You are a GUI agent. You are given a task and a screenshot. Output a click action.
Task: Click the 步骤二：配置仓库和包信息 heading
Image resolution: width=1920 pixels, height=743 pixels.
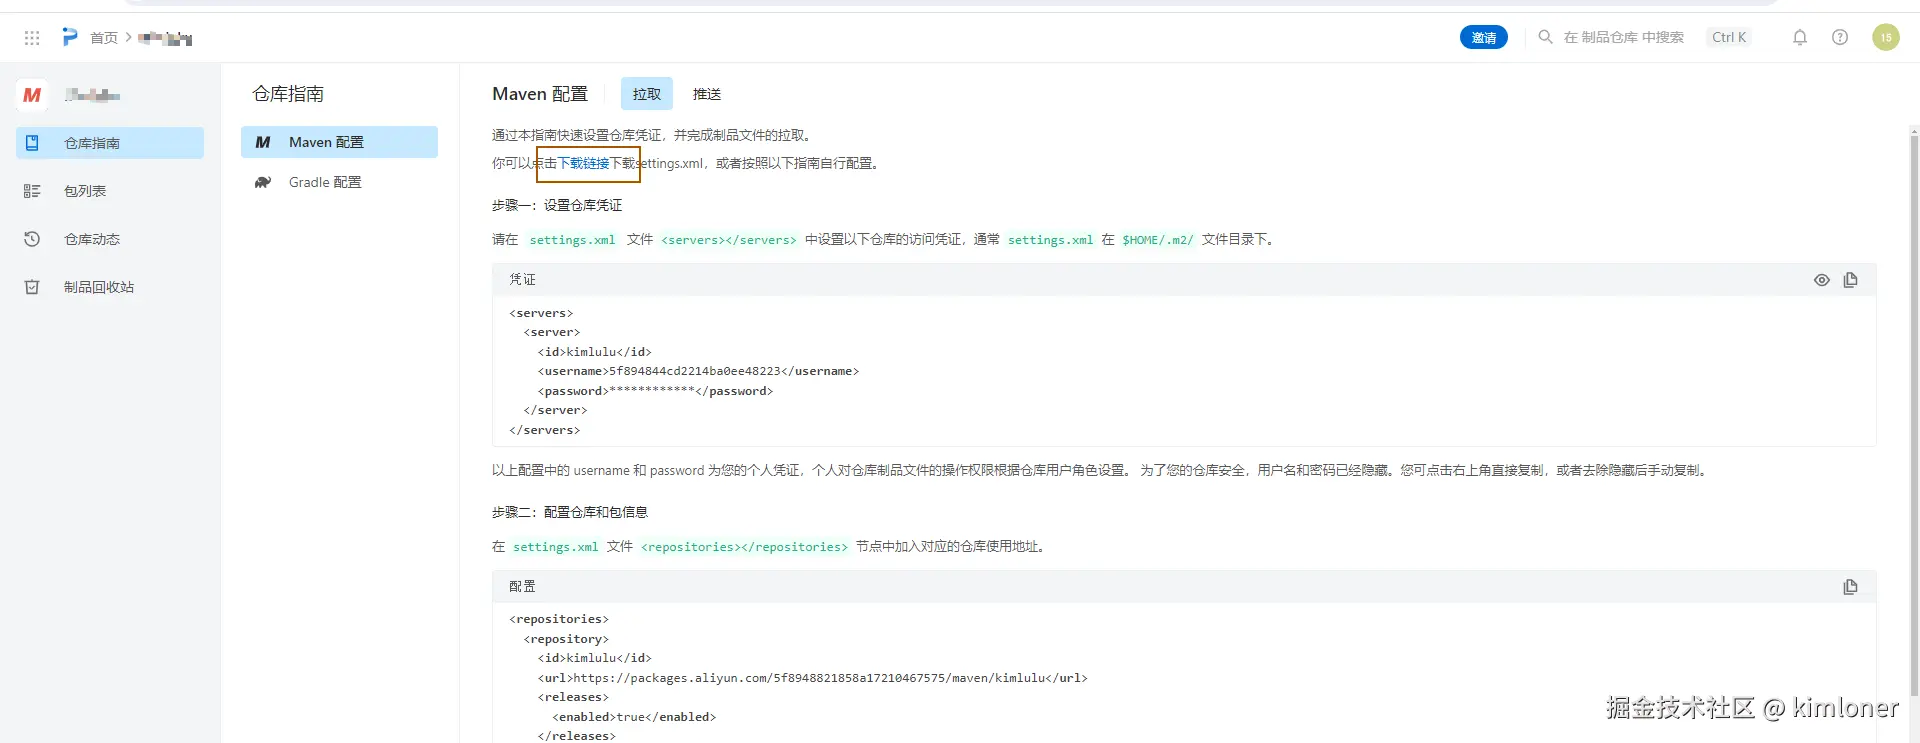tap(570, 512)
